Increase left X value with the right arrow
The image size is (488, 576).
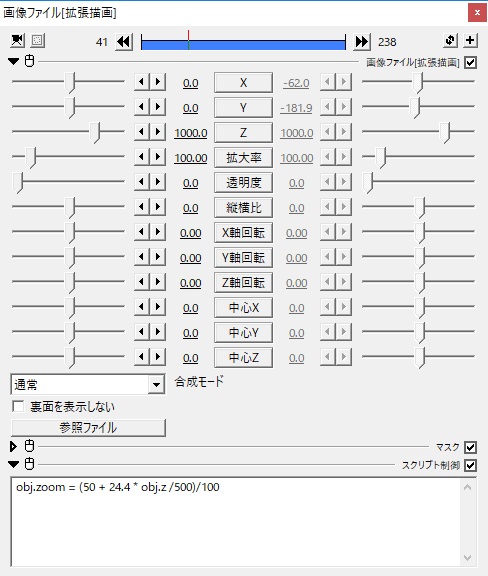[158, 82]
